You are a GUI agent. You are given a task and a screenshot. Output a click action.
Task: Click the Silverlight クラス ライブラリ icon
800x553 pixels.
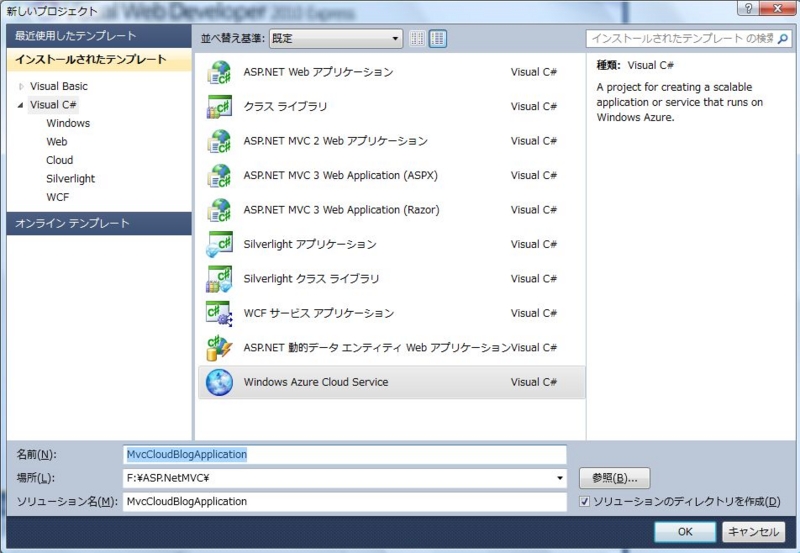[x=219, y=279]
